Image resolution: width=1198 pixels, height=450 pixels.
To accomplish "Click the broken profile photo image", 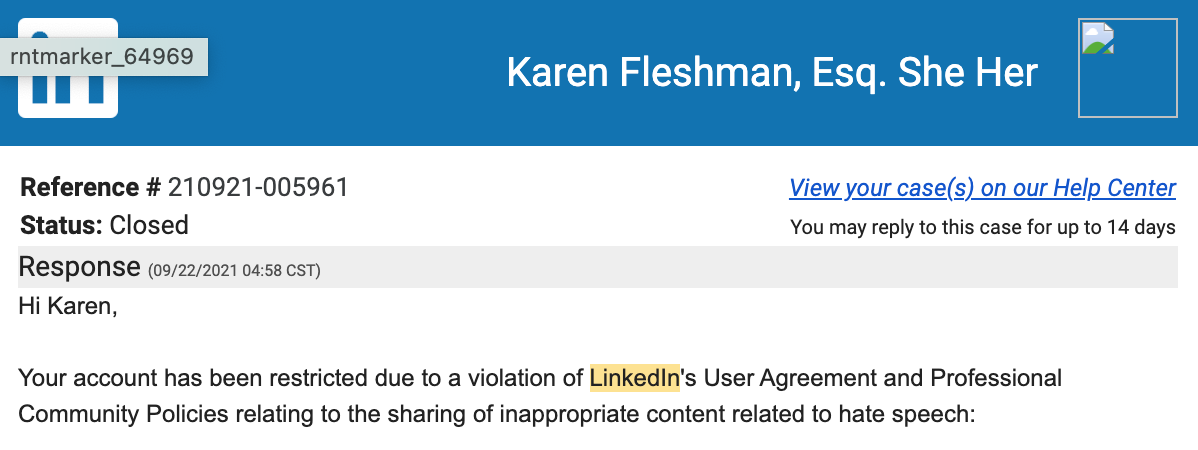I will (1127, 68).
